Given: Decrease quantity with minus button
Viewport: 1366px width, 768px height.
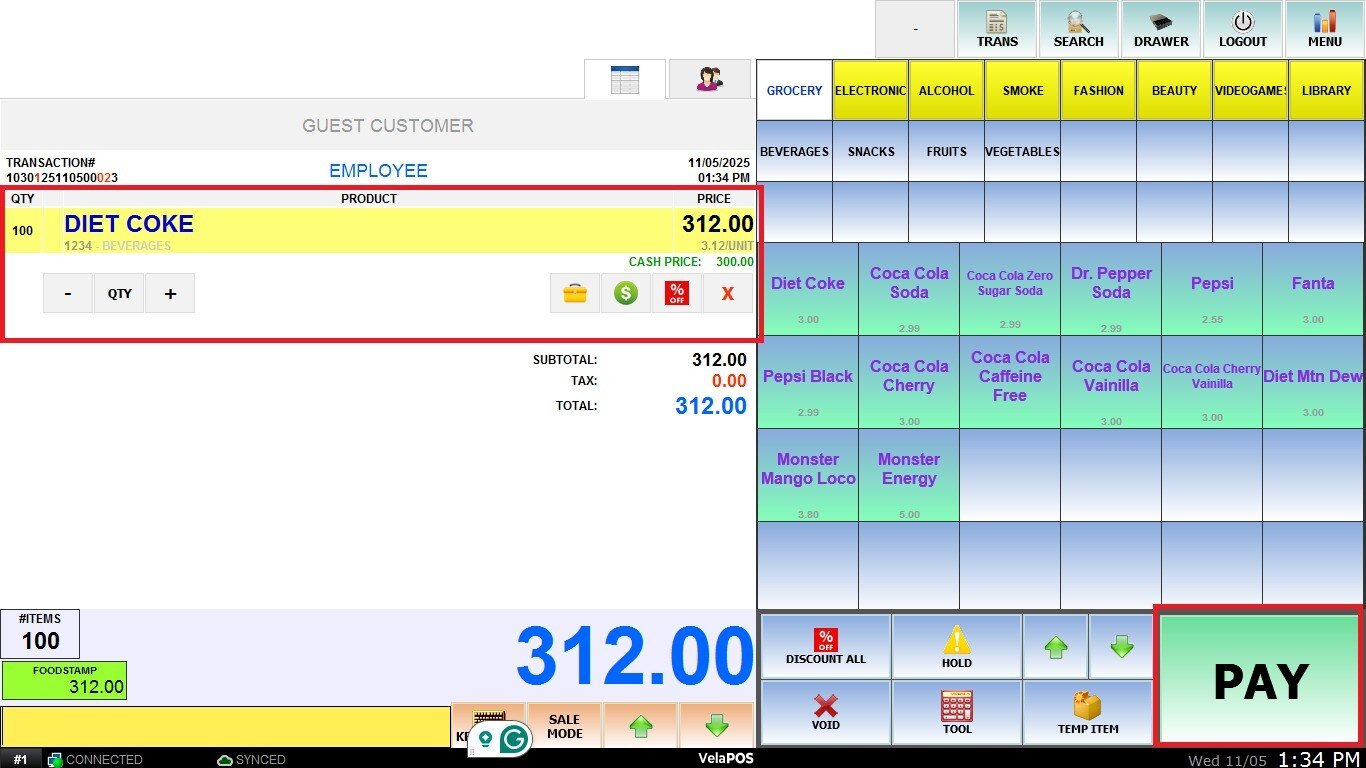Looking at the screenshot, I should pos(68,294).
